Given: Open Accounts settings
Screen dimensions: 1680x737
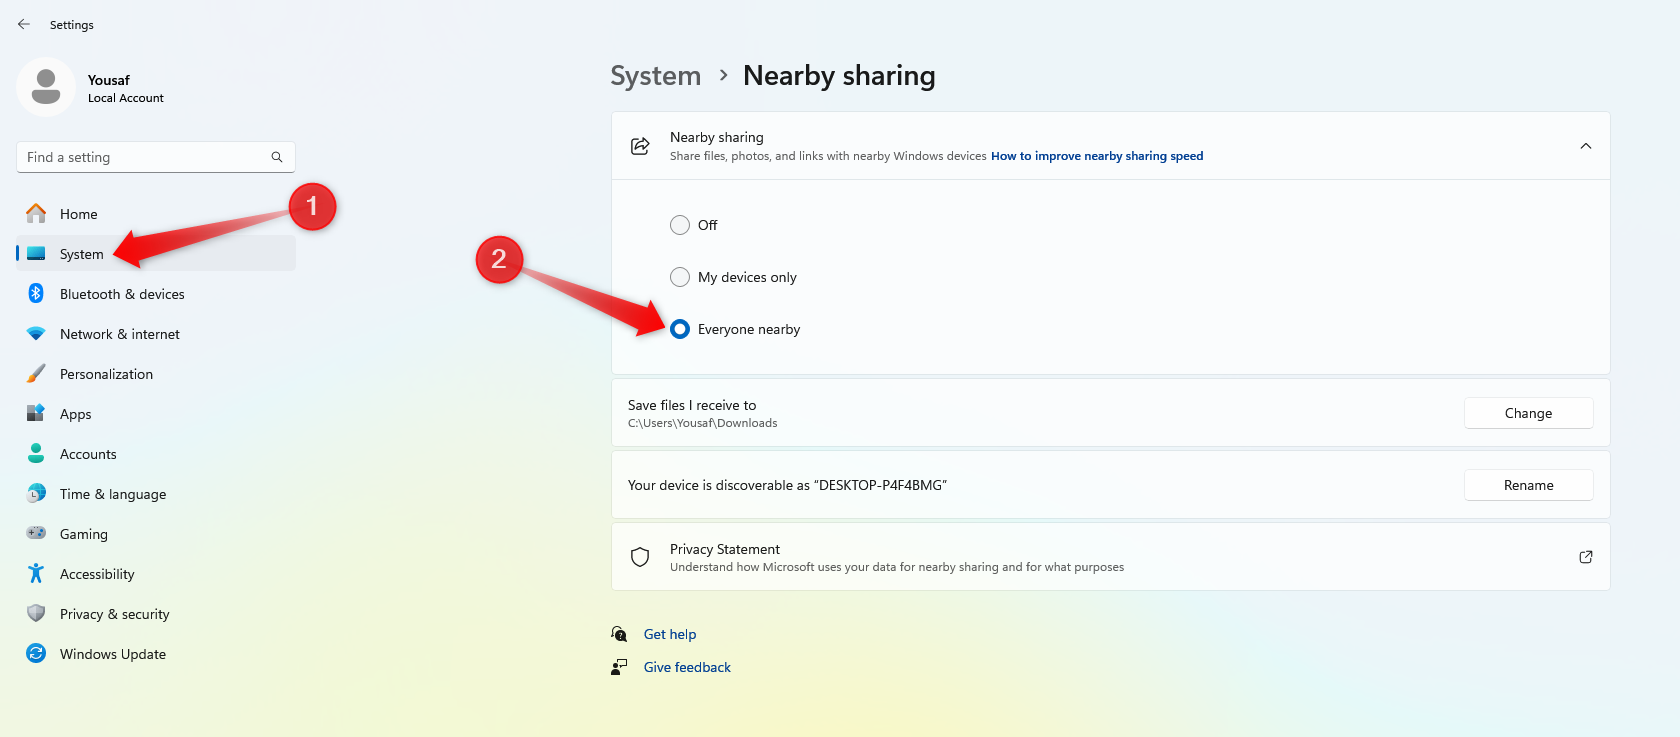Looking at the screenshot, I should 156,454.
